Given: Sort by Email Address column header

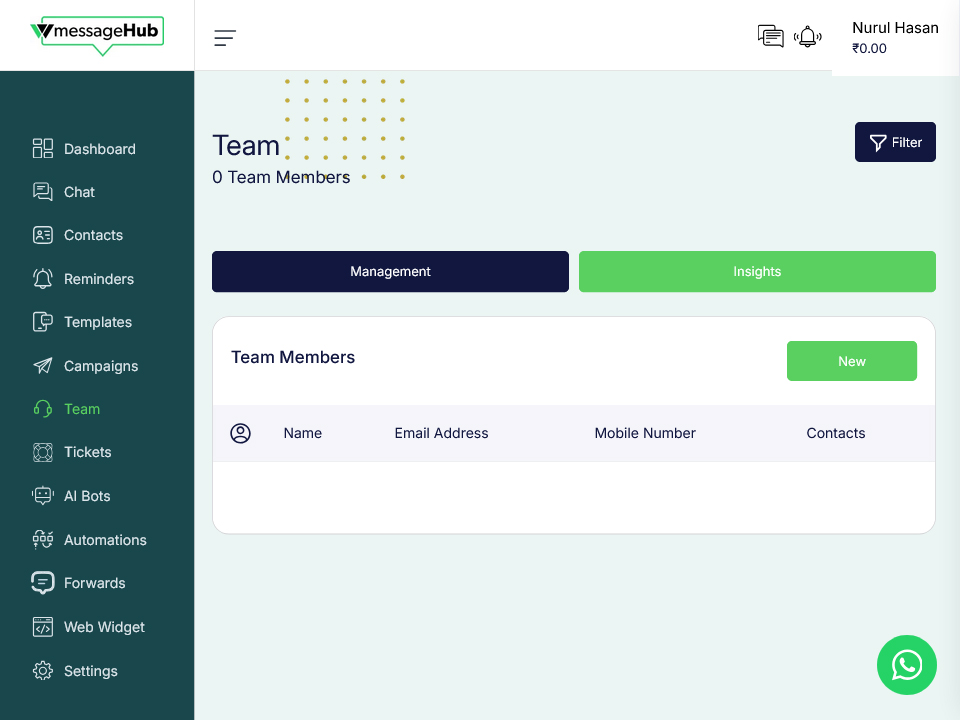Looking at the screenshot, I should tap(441, 433).
